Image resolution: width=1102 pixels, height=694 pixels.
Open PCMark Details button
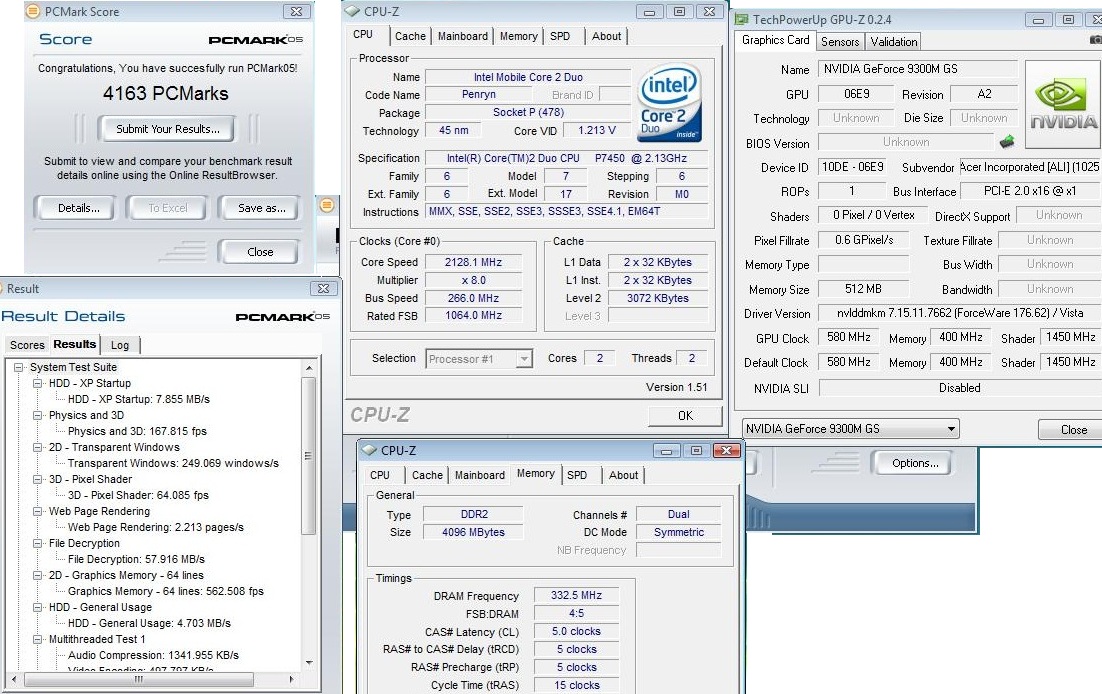pyautogui.click(x=79, y=207)
